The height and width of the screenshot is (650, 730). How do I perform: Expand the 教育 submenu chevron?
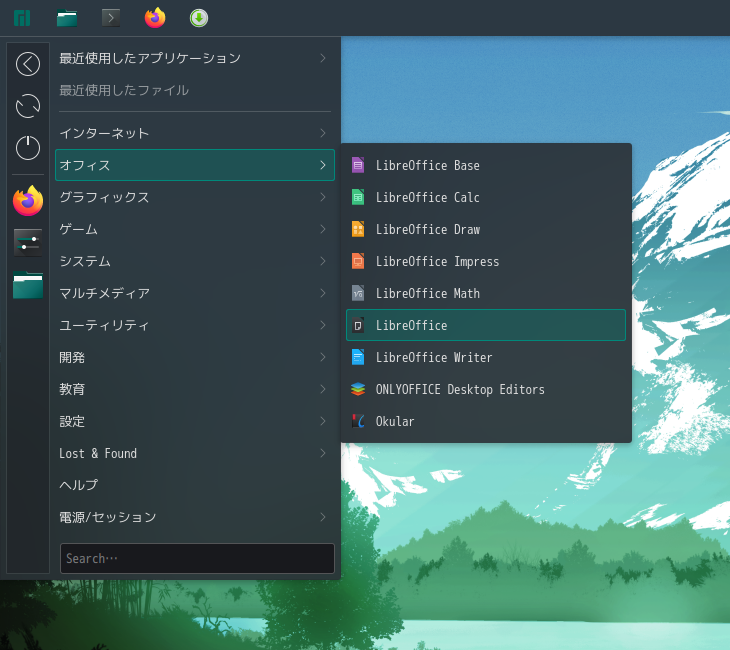(x=323, y=389)
